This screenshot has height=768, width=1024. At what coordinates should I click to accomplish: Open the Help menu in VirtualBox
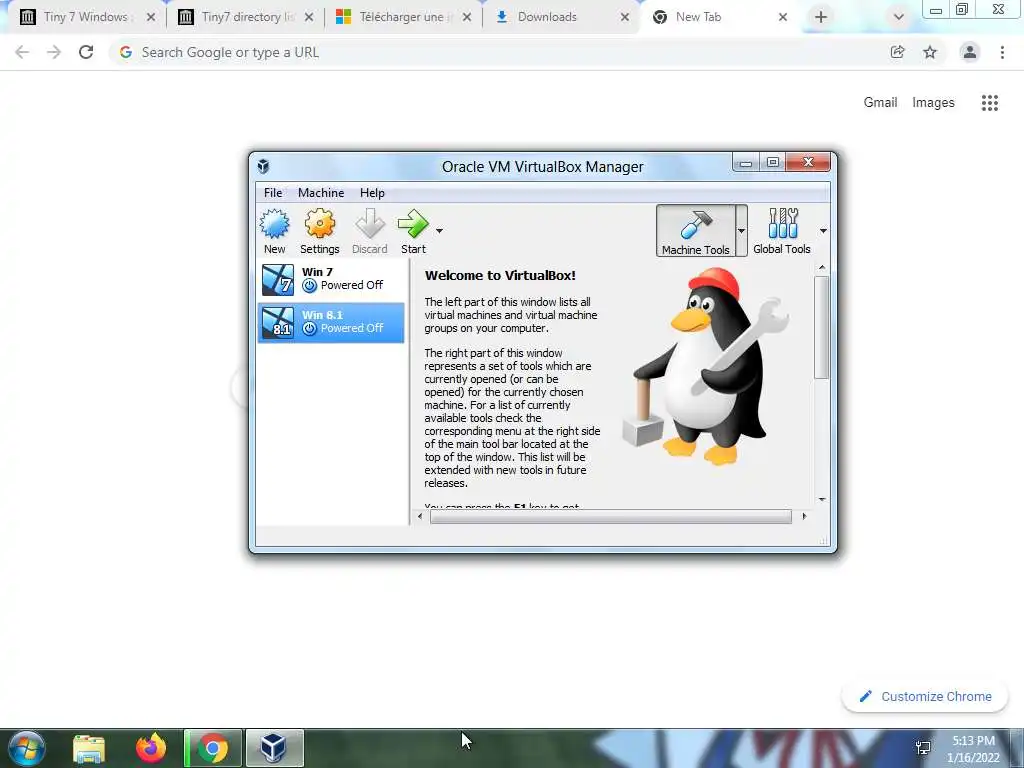tap(372, 193)
